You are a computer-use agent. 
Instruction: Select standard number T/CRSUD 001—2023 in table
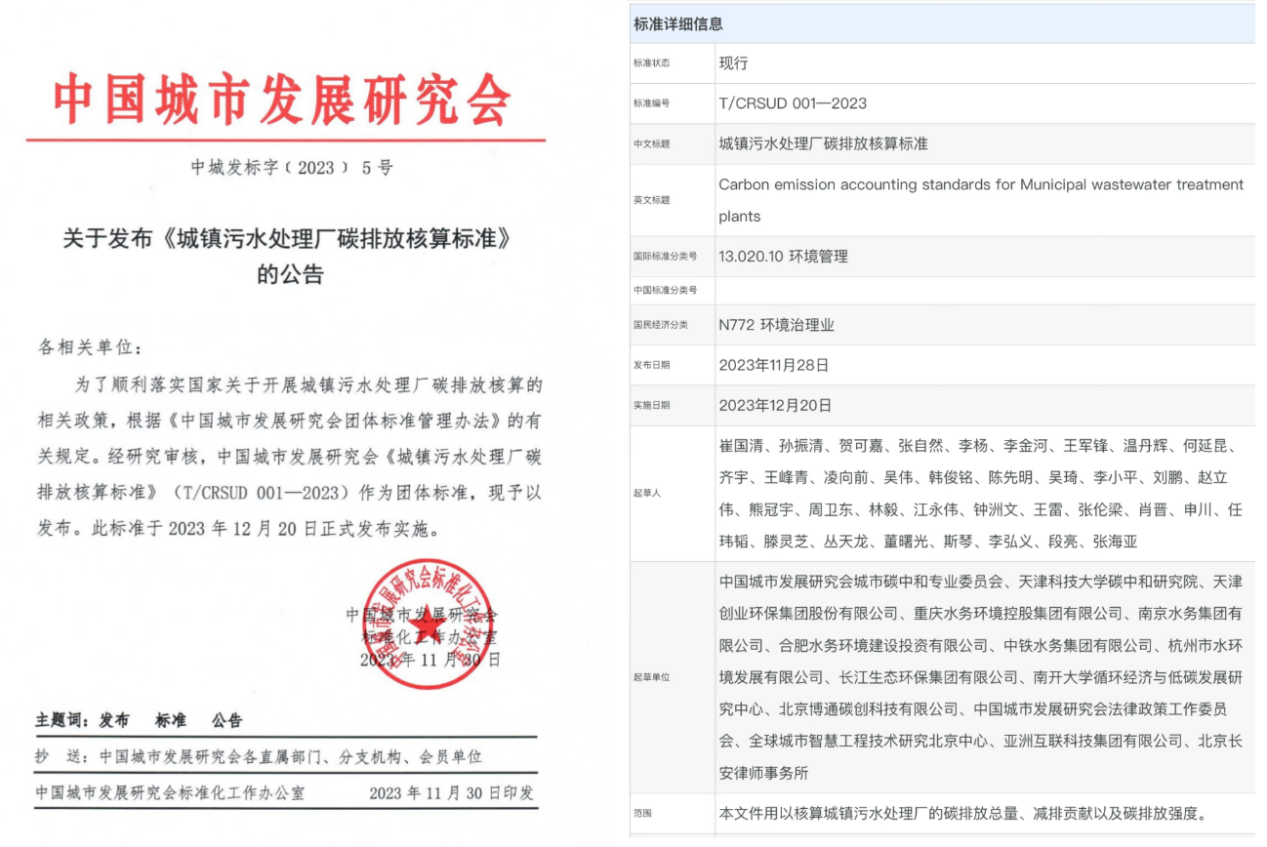(792, 103)
